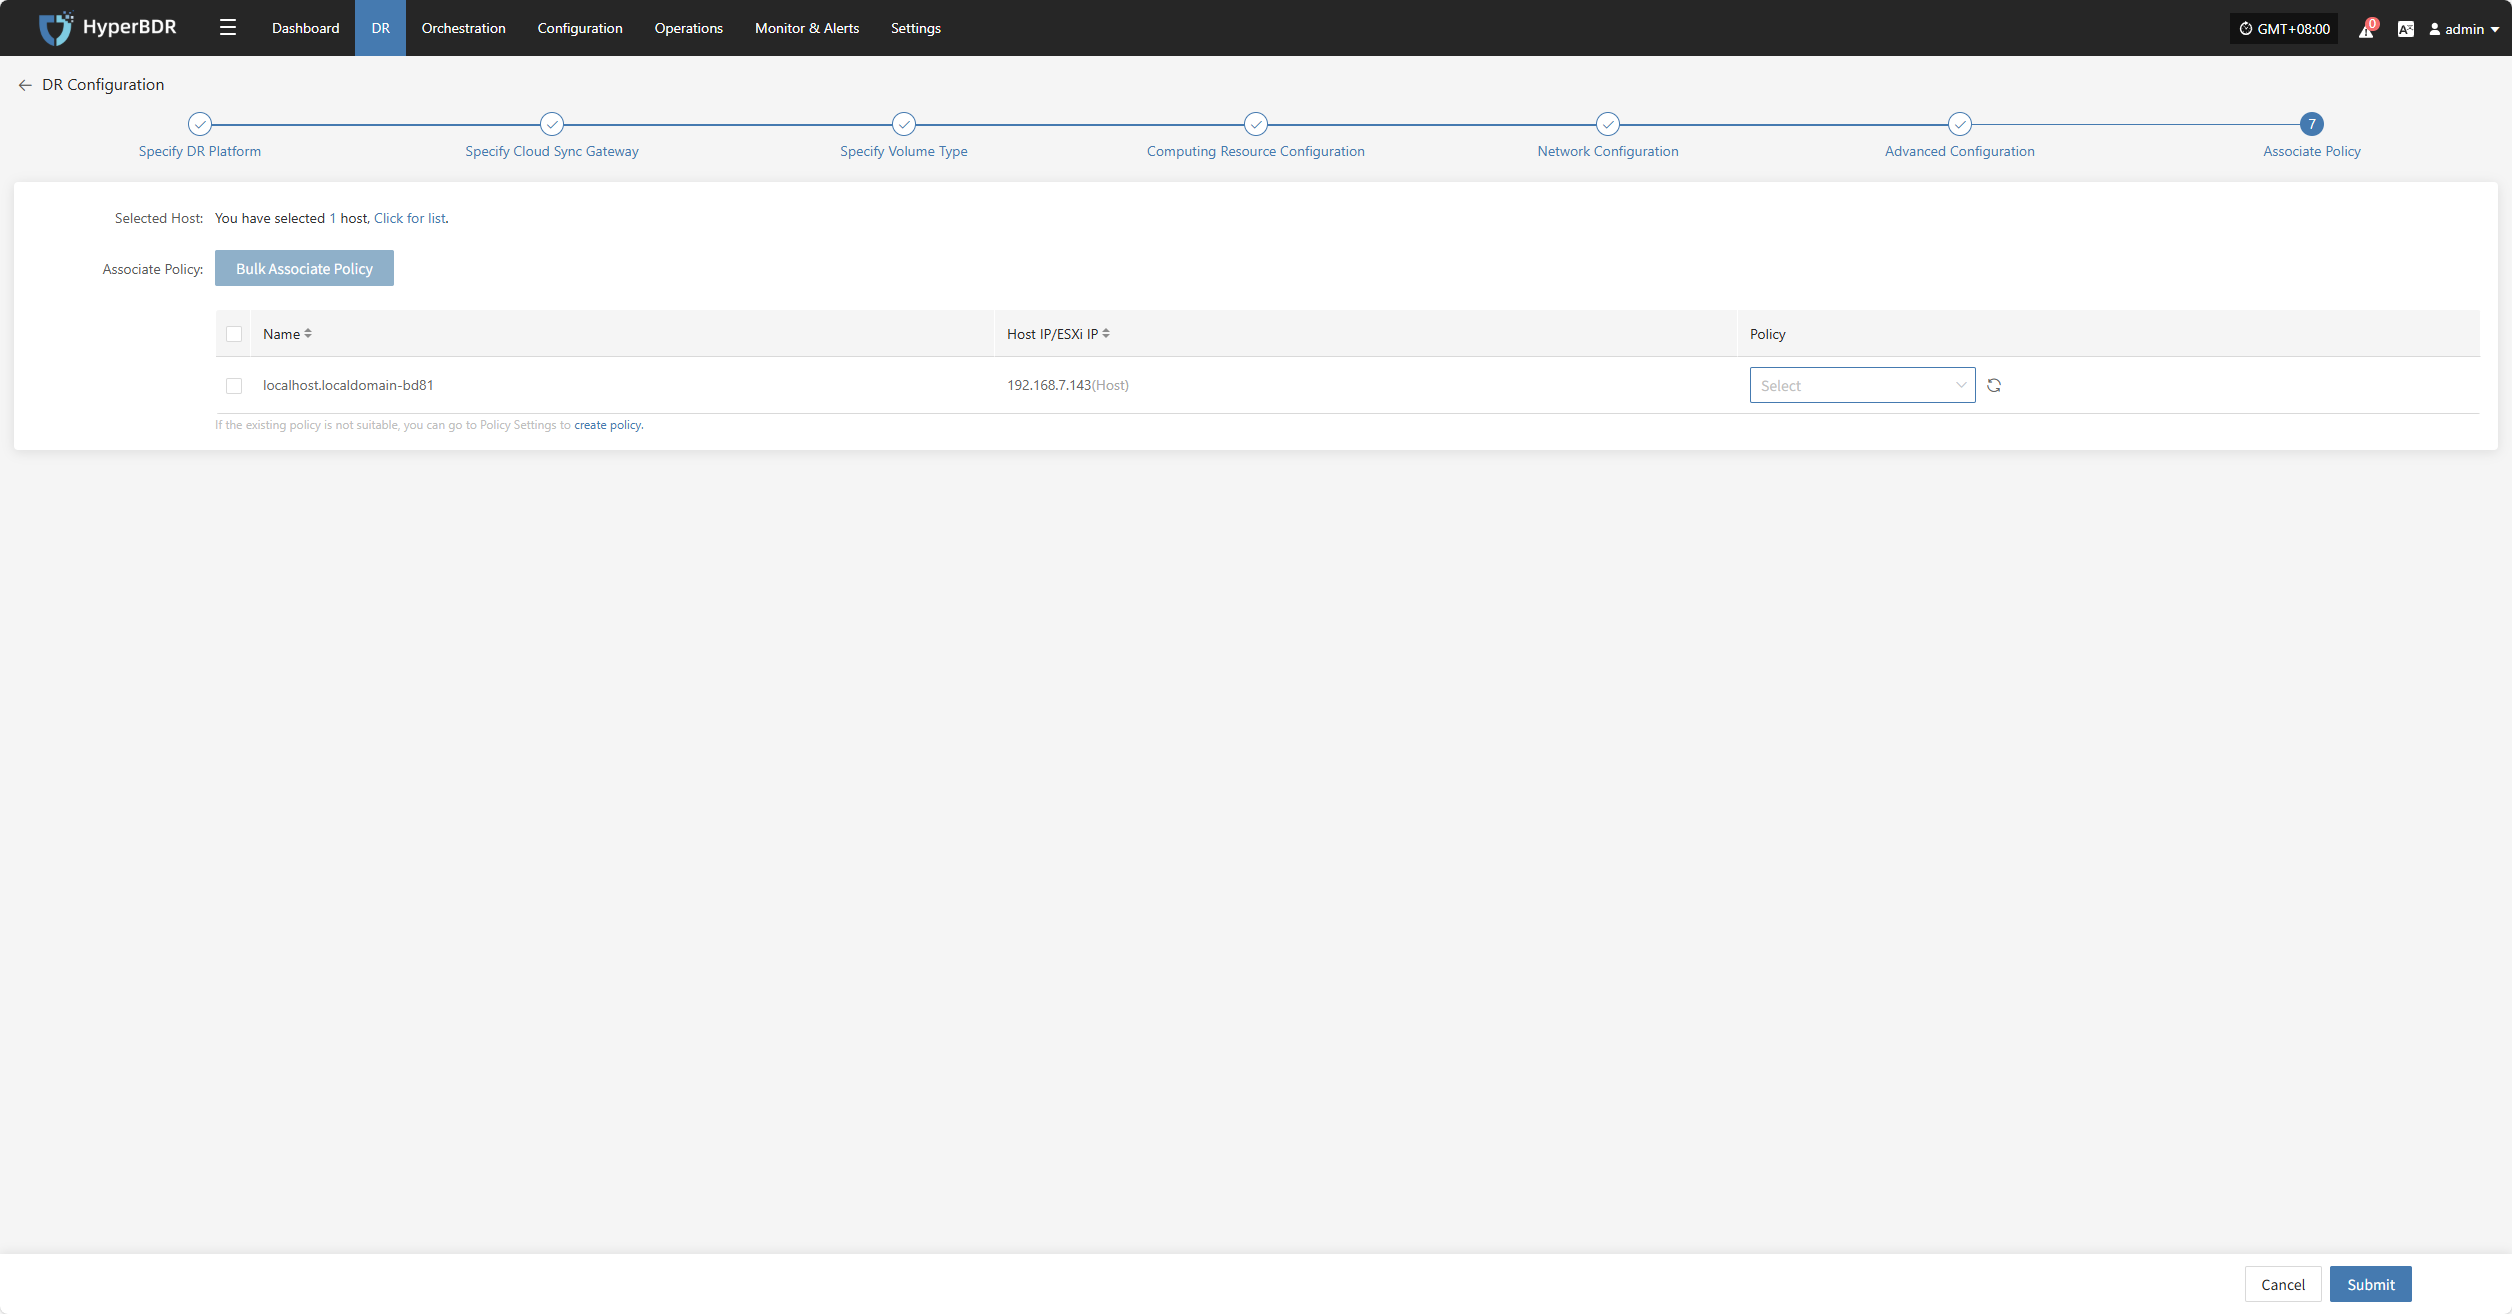
Task: Click the Advanced Configuration step circle
Action: click(x=1960, y=124)
